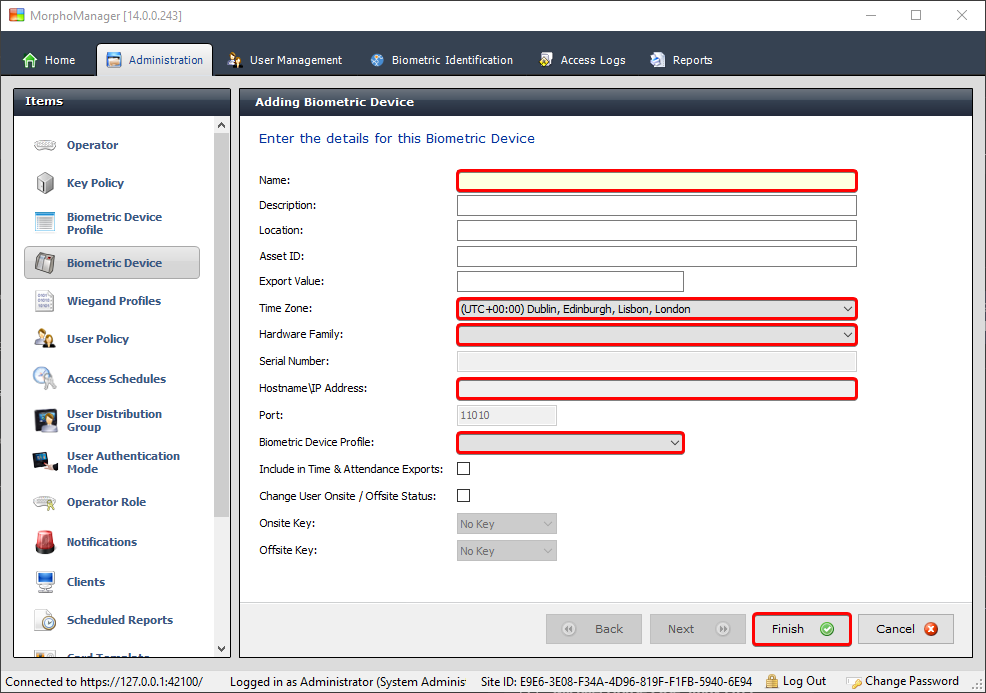
Task: Click the Biometric Device Profile icon
Action: [45, 223]
